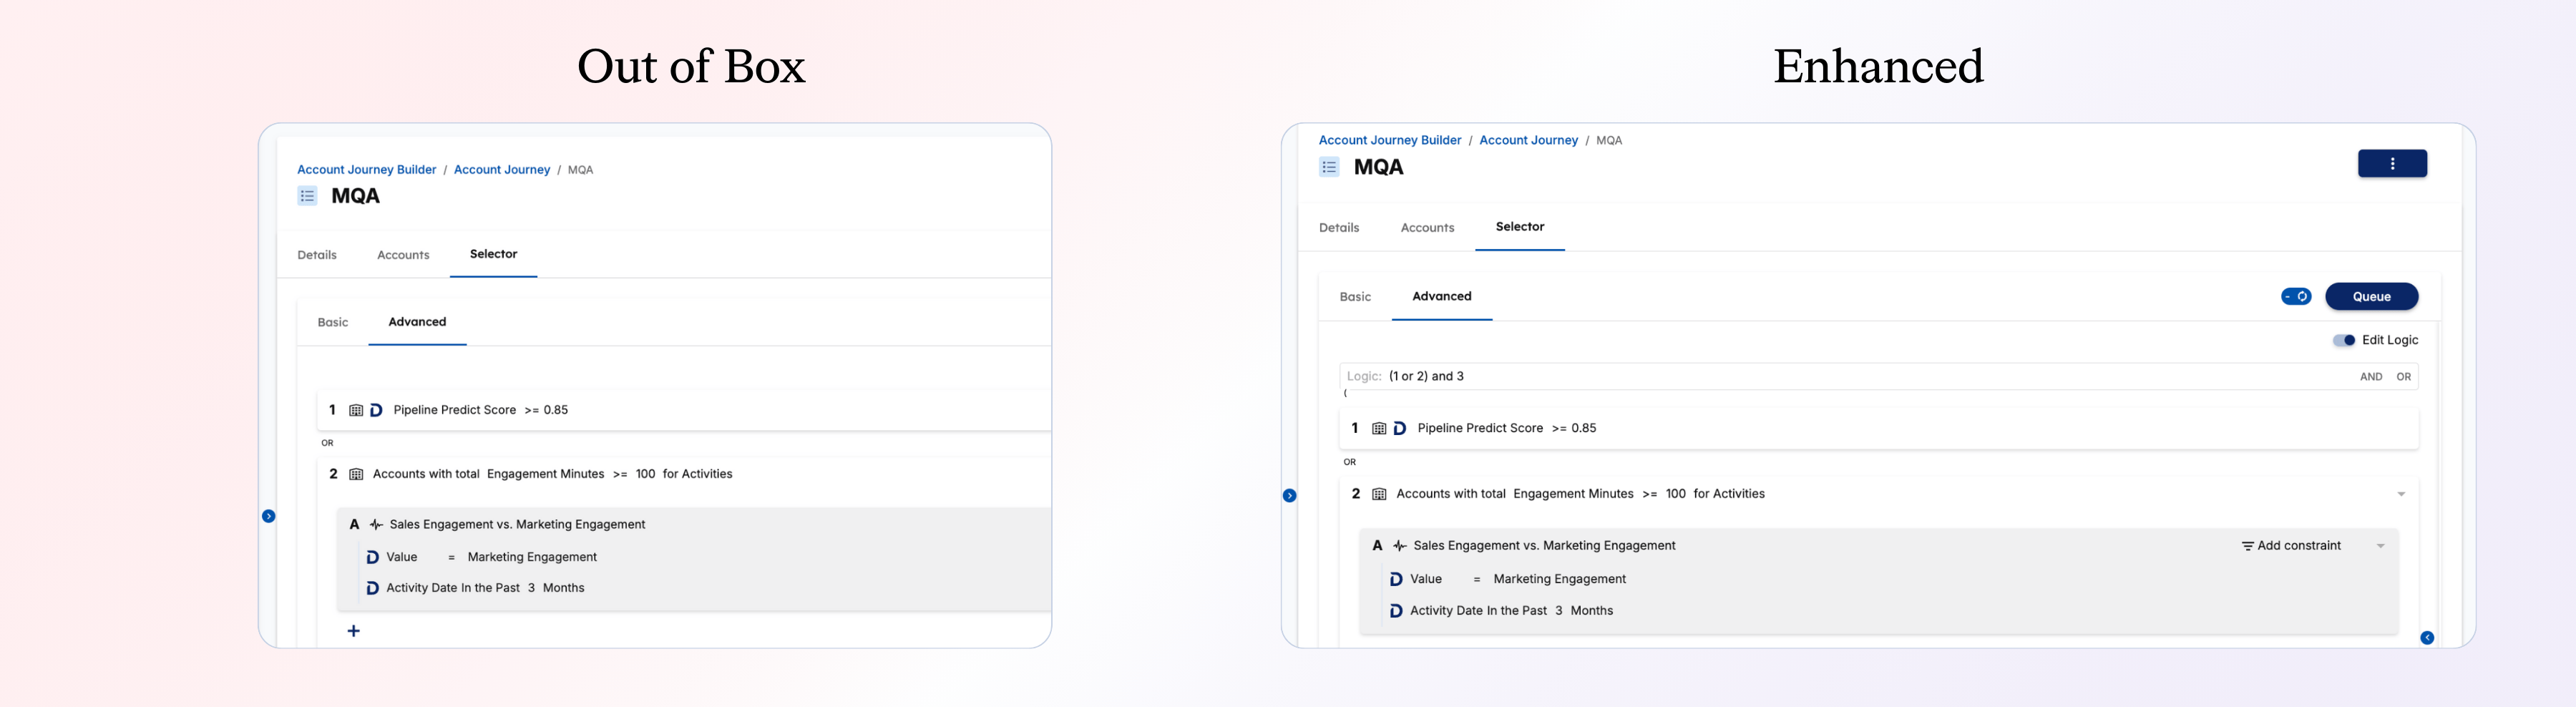Click the AND operator in the logic bar
The width and height of the screenshot is (2576, 707).
point(2370,377)
